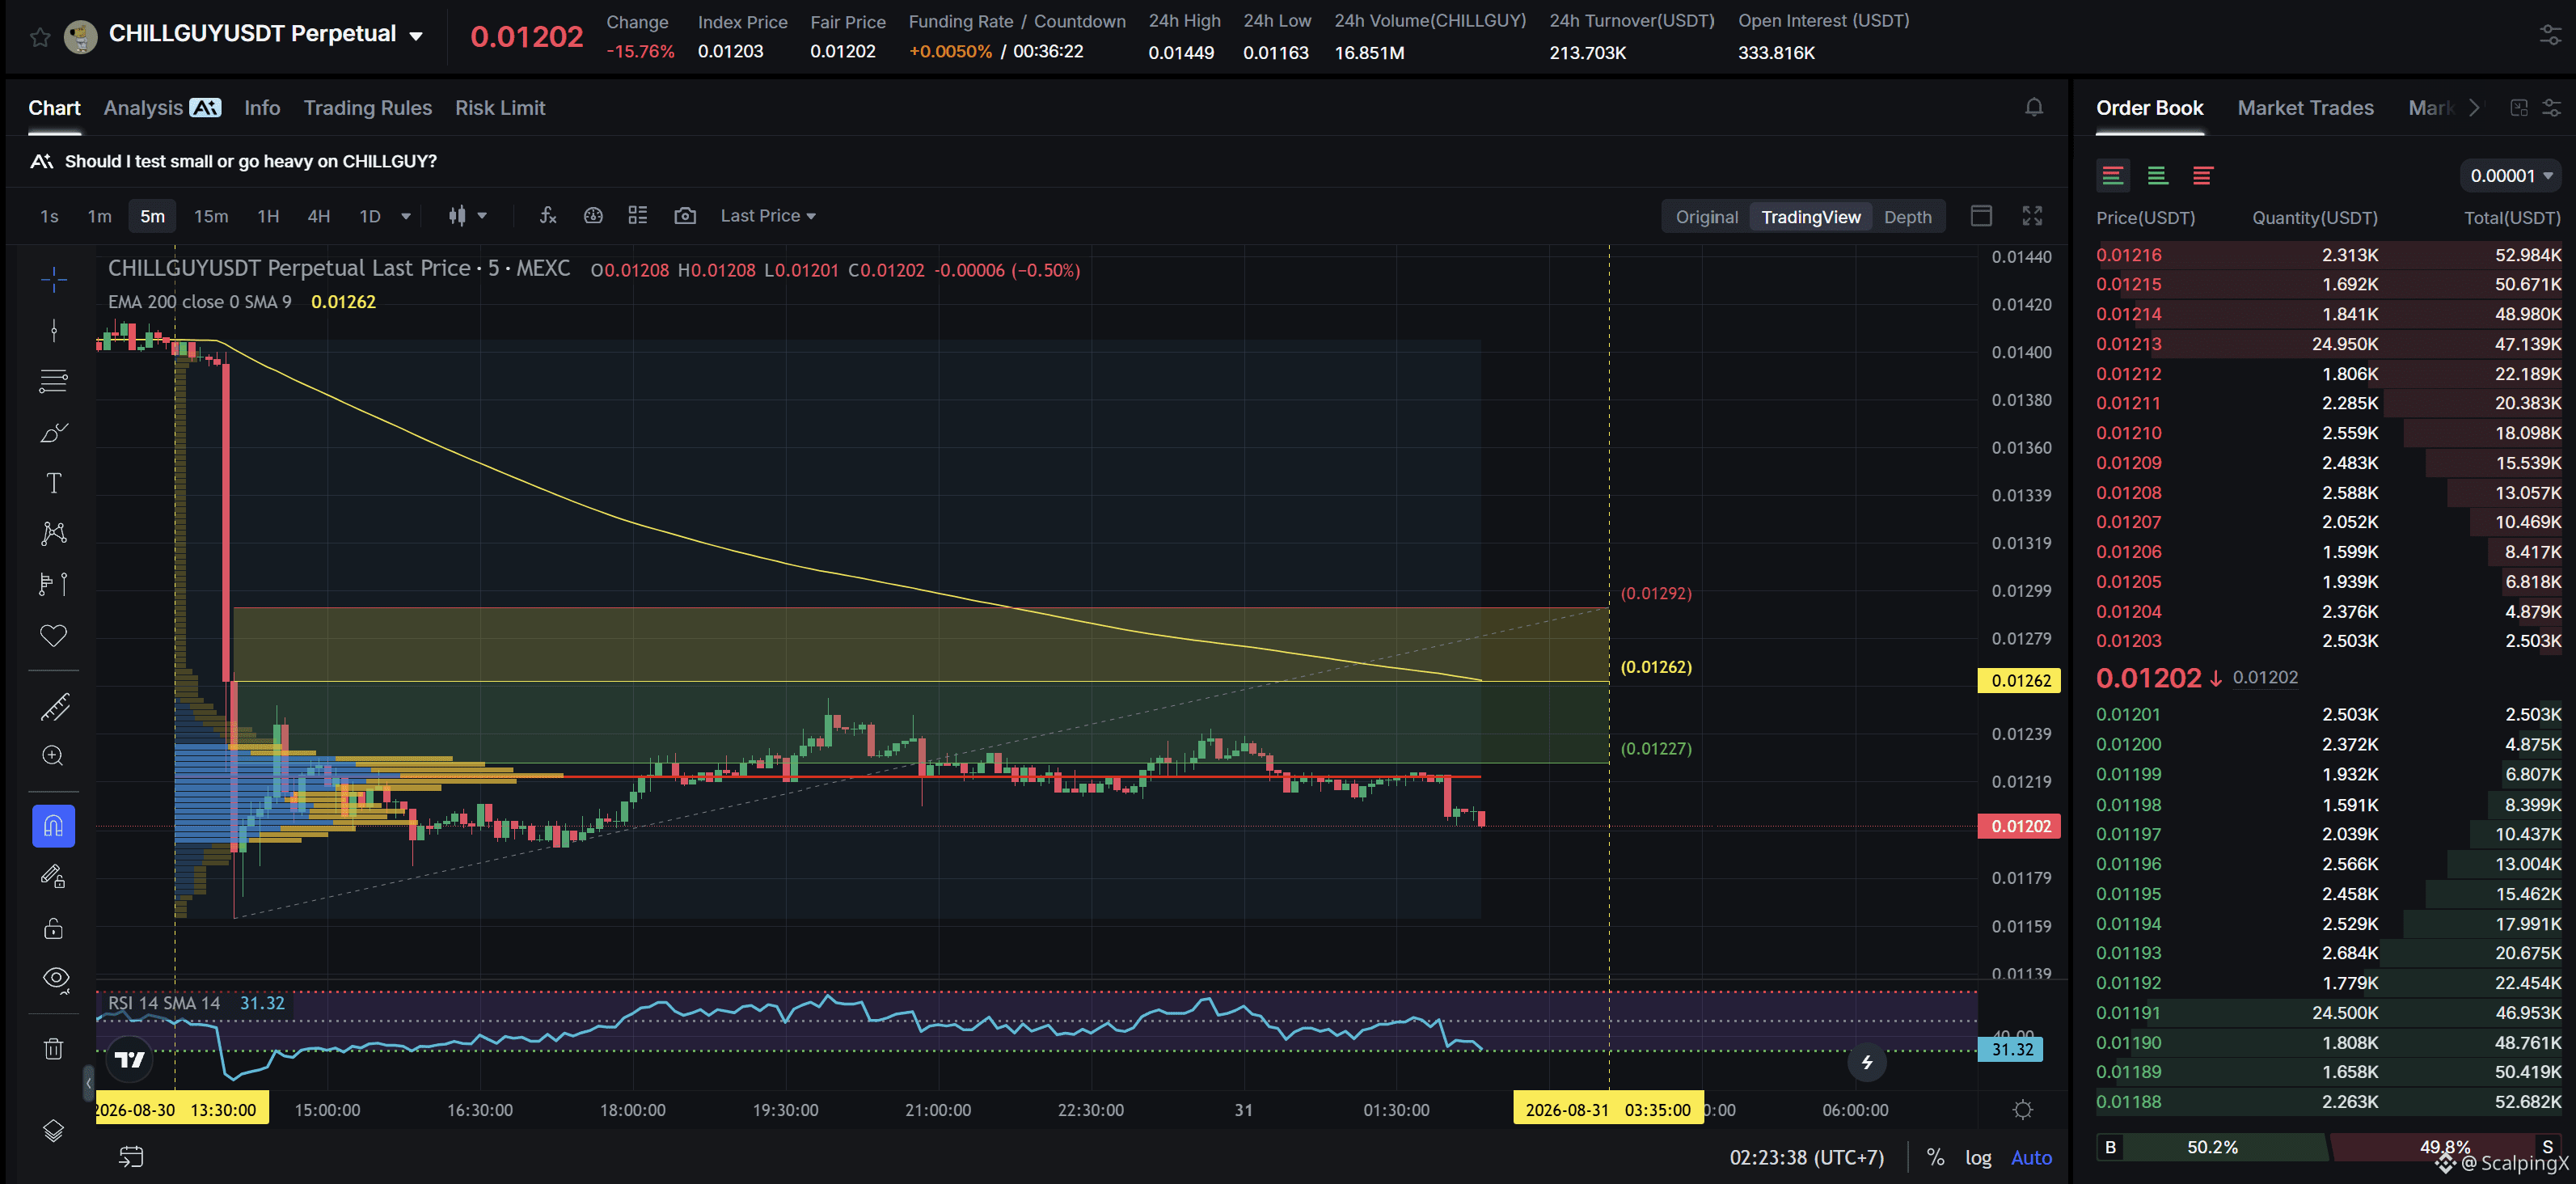Toggle logarithmic scale with the log button
The width and height of the screenshot is (2576, 1184).
point(1978,1157)
